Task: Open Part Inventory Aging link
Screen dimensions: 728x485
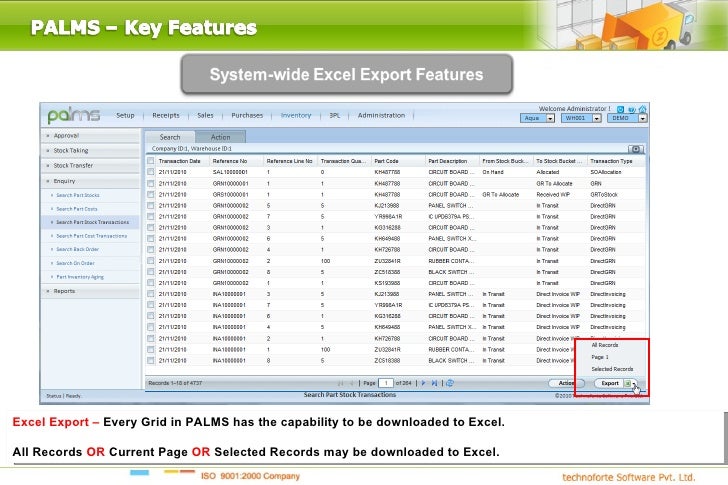Action: (80, 277)
